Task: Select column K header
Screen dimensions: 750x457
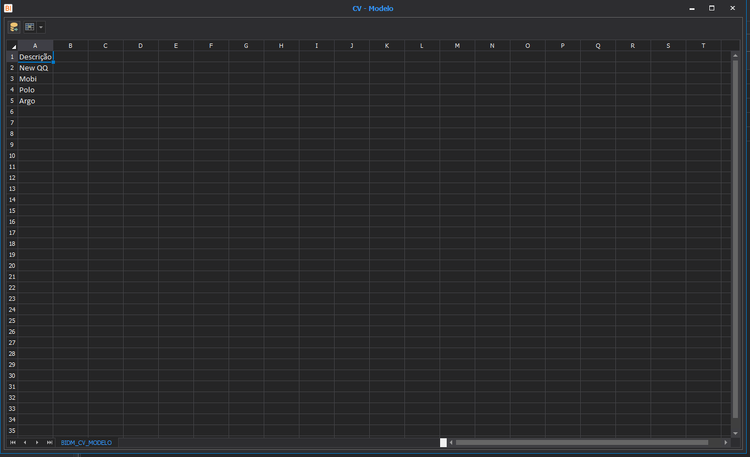Action: pos(387,46)
